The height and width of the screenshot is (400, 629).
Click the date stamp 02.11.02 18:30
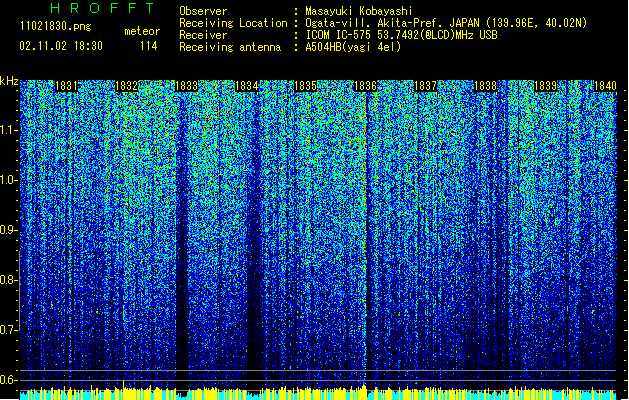coord(61,46)
